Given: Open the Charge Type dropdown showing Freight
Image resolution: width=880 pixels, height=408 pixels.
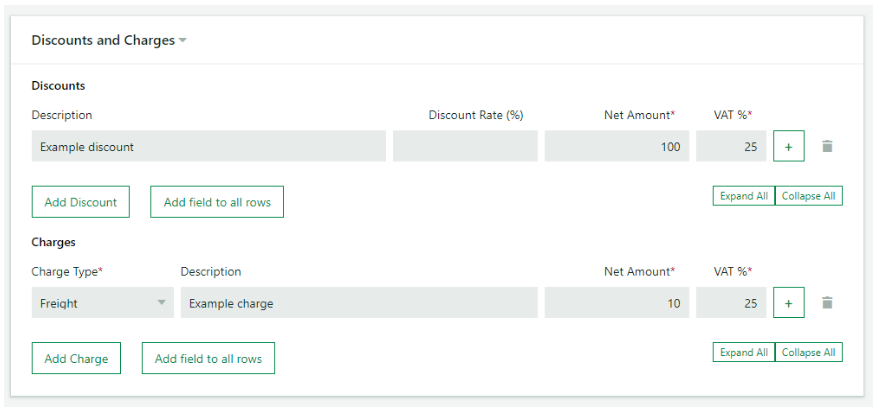Looking at the screenshot, I should coord(102,303).
